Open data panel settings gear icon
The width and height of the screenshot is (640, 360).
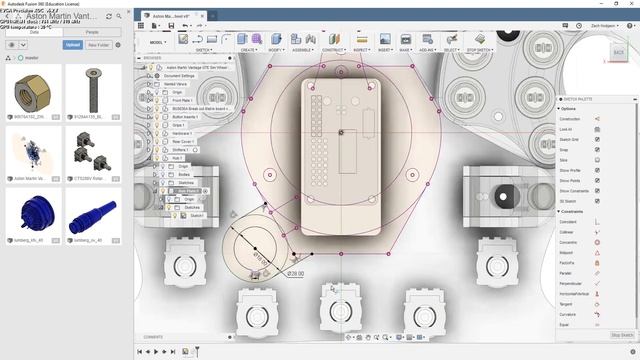(x=118, y=45)
